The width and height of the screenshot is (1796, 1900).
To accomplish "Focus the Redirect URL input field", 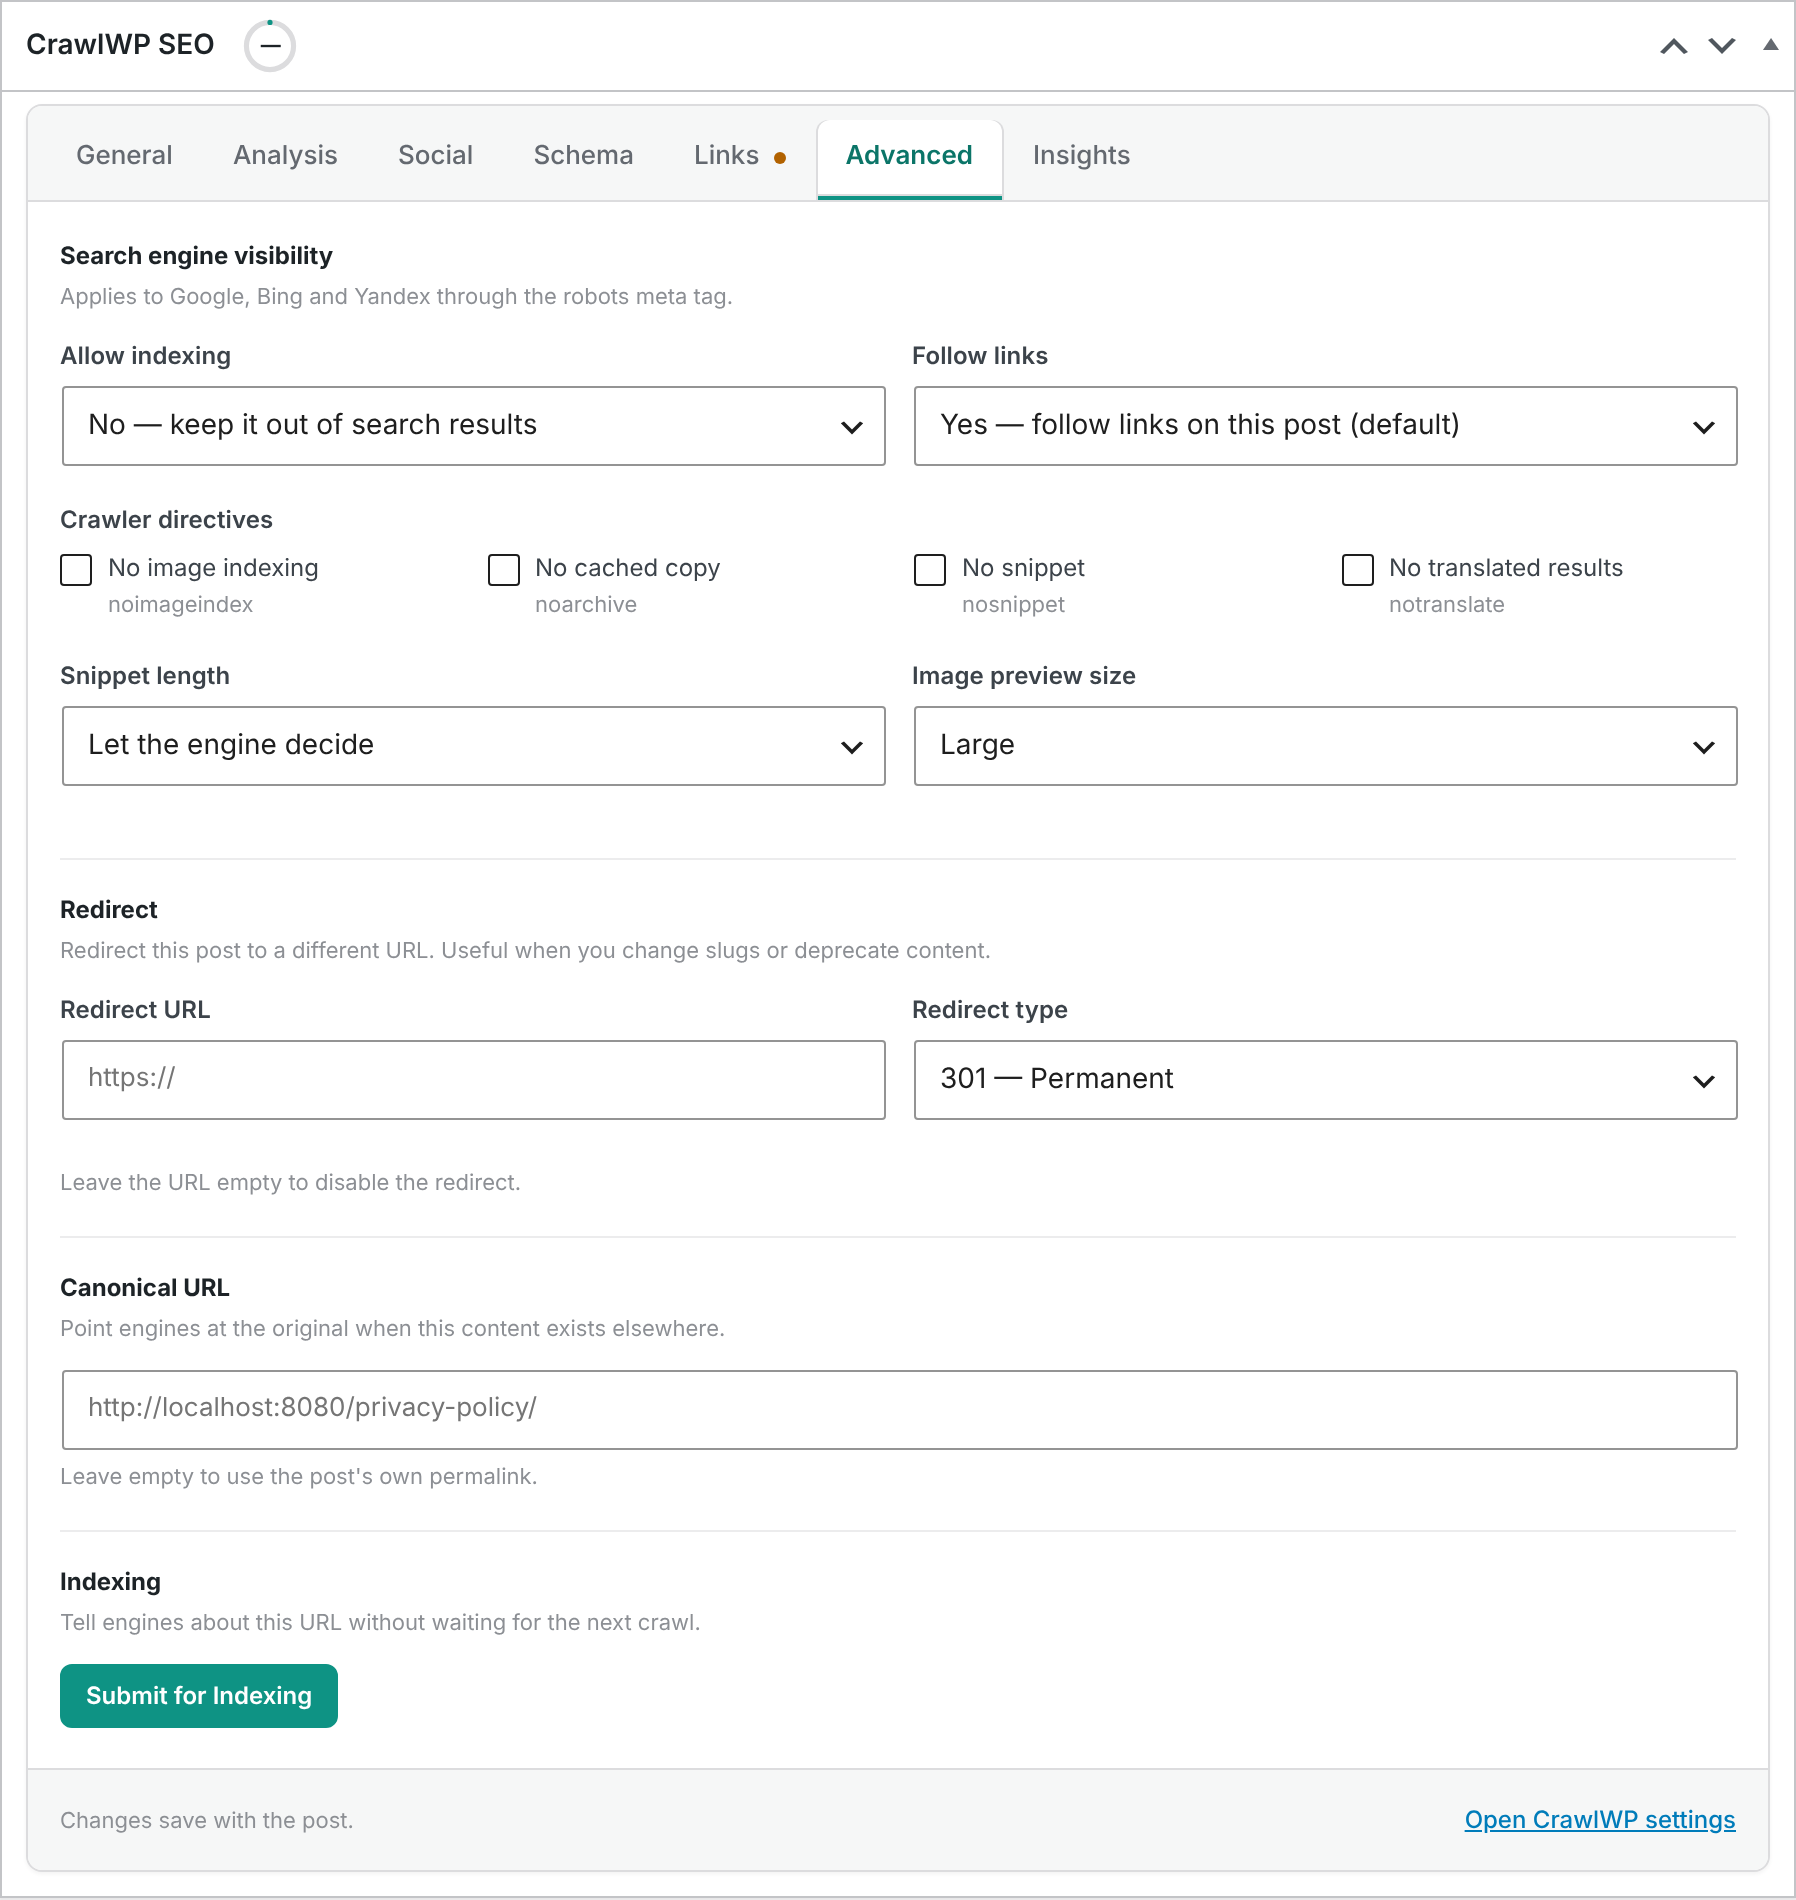I will pyautogui.click(x=474, y=1080).
